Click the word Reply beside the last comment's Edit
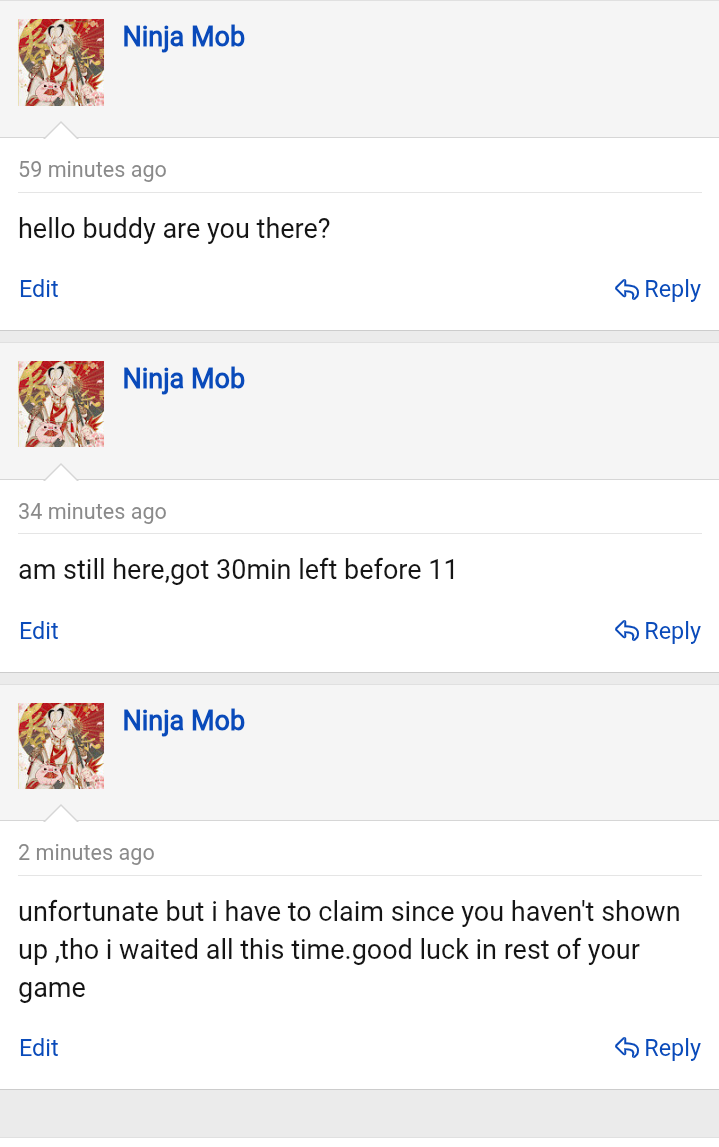 (672, 1048)
